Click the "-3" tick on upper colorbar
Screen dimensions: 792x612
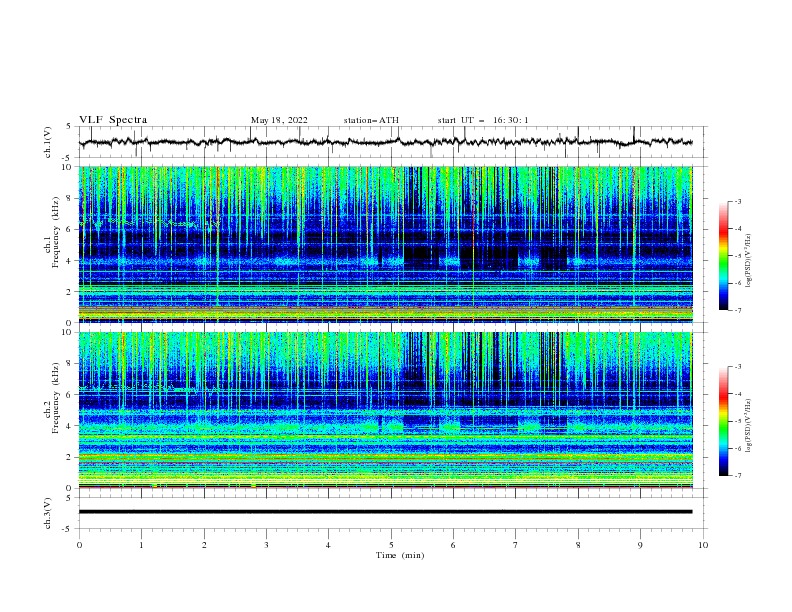coord(738,201)
